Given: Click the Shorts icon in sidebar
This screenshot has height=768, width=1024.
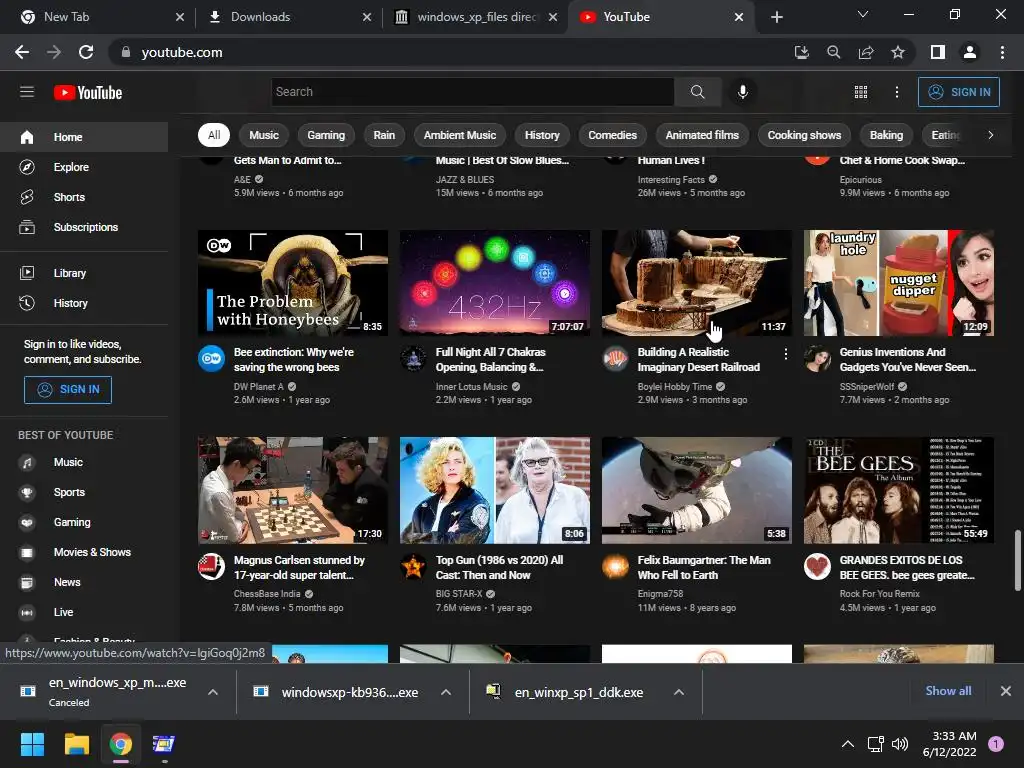Looking at the screenshot, I should coord(27,197).
